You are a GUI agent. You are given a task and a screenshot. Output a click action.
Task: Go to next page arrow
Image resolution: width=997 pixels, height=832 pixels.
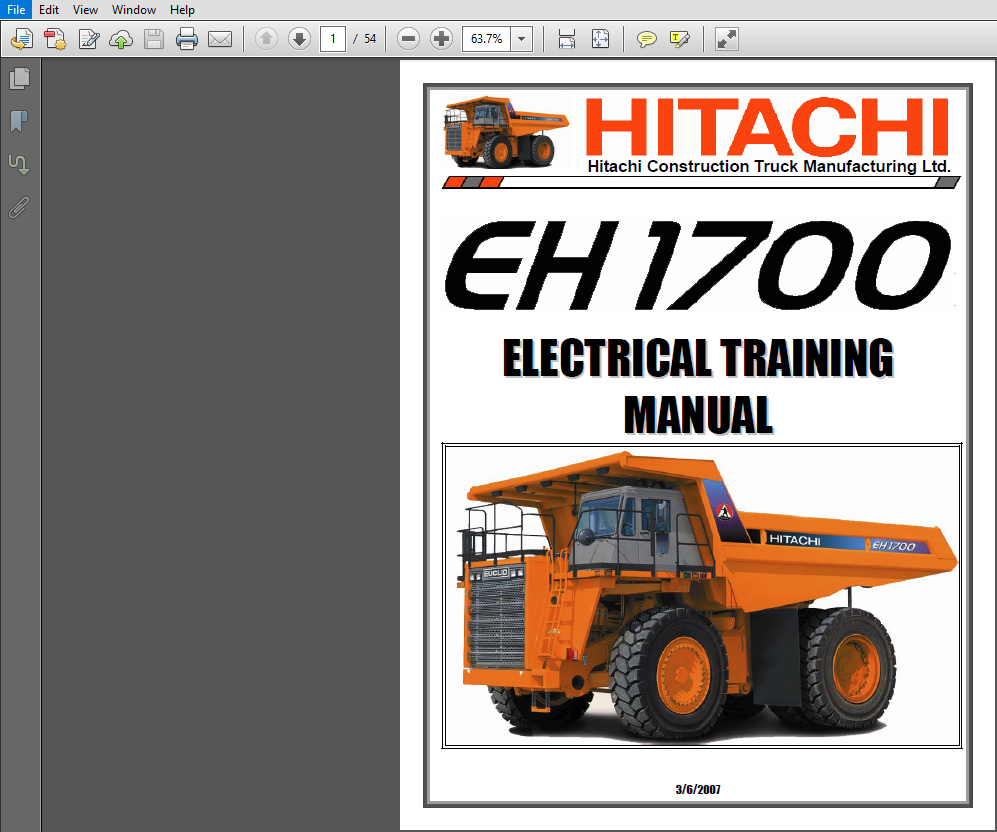pyautogui.click(x=299, y=39)
